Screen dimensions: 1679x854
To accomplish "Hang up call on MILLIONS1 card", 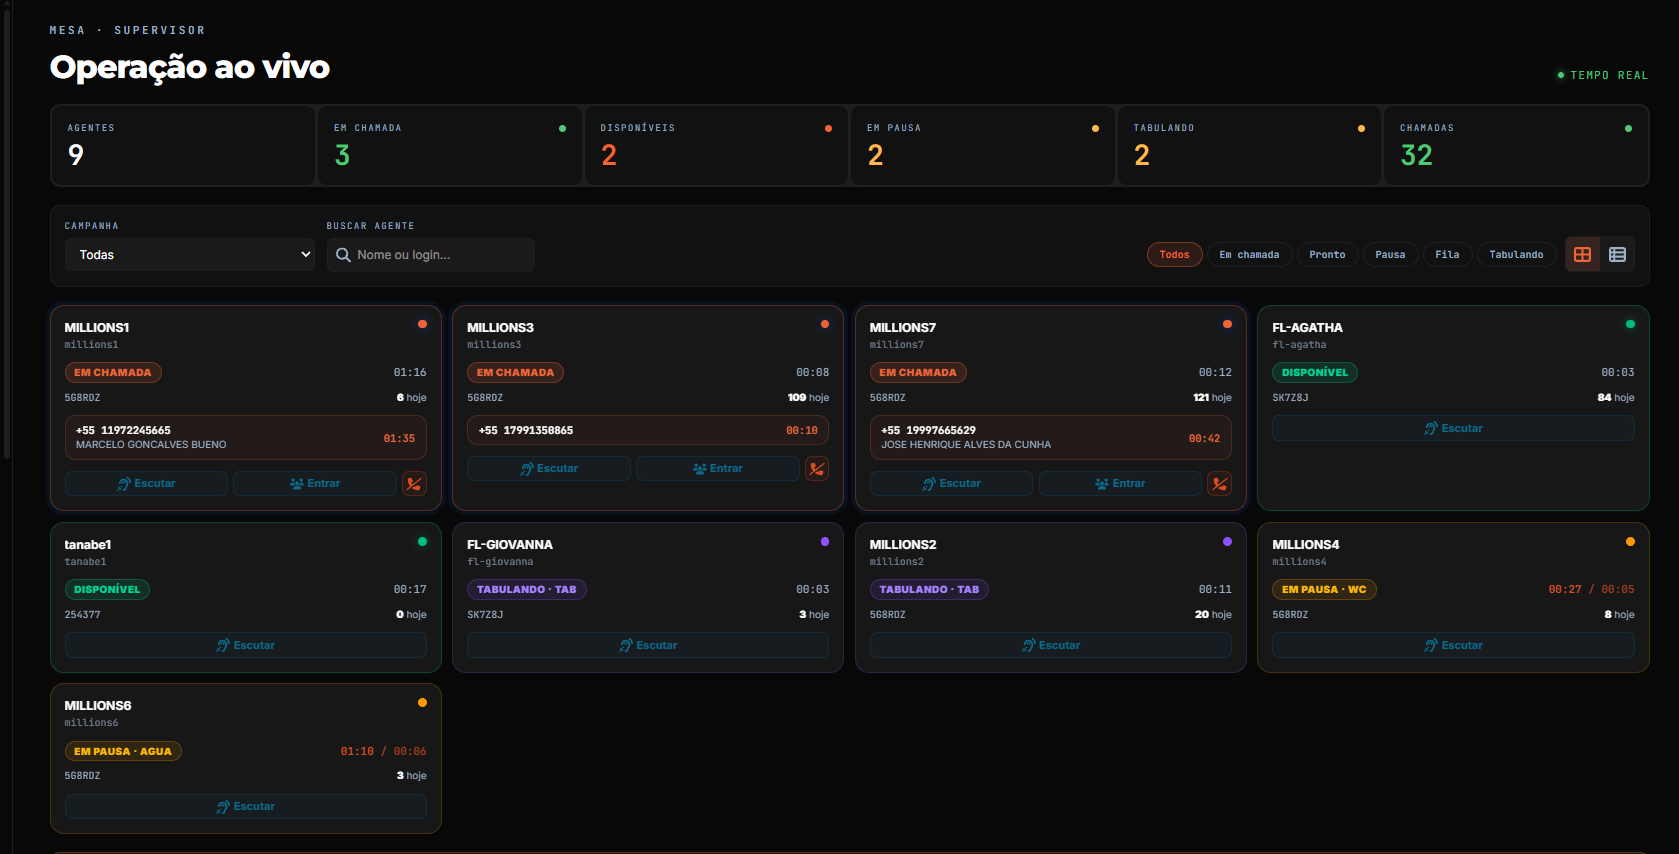I will pyautogui.click(x=414, y=484).
